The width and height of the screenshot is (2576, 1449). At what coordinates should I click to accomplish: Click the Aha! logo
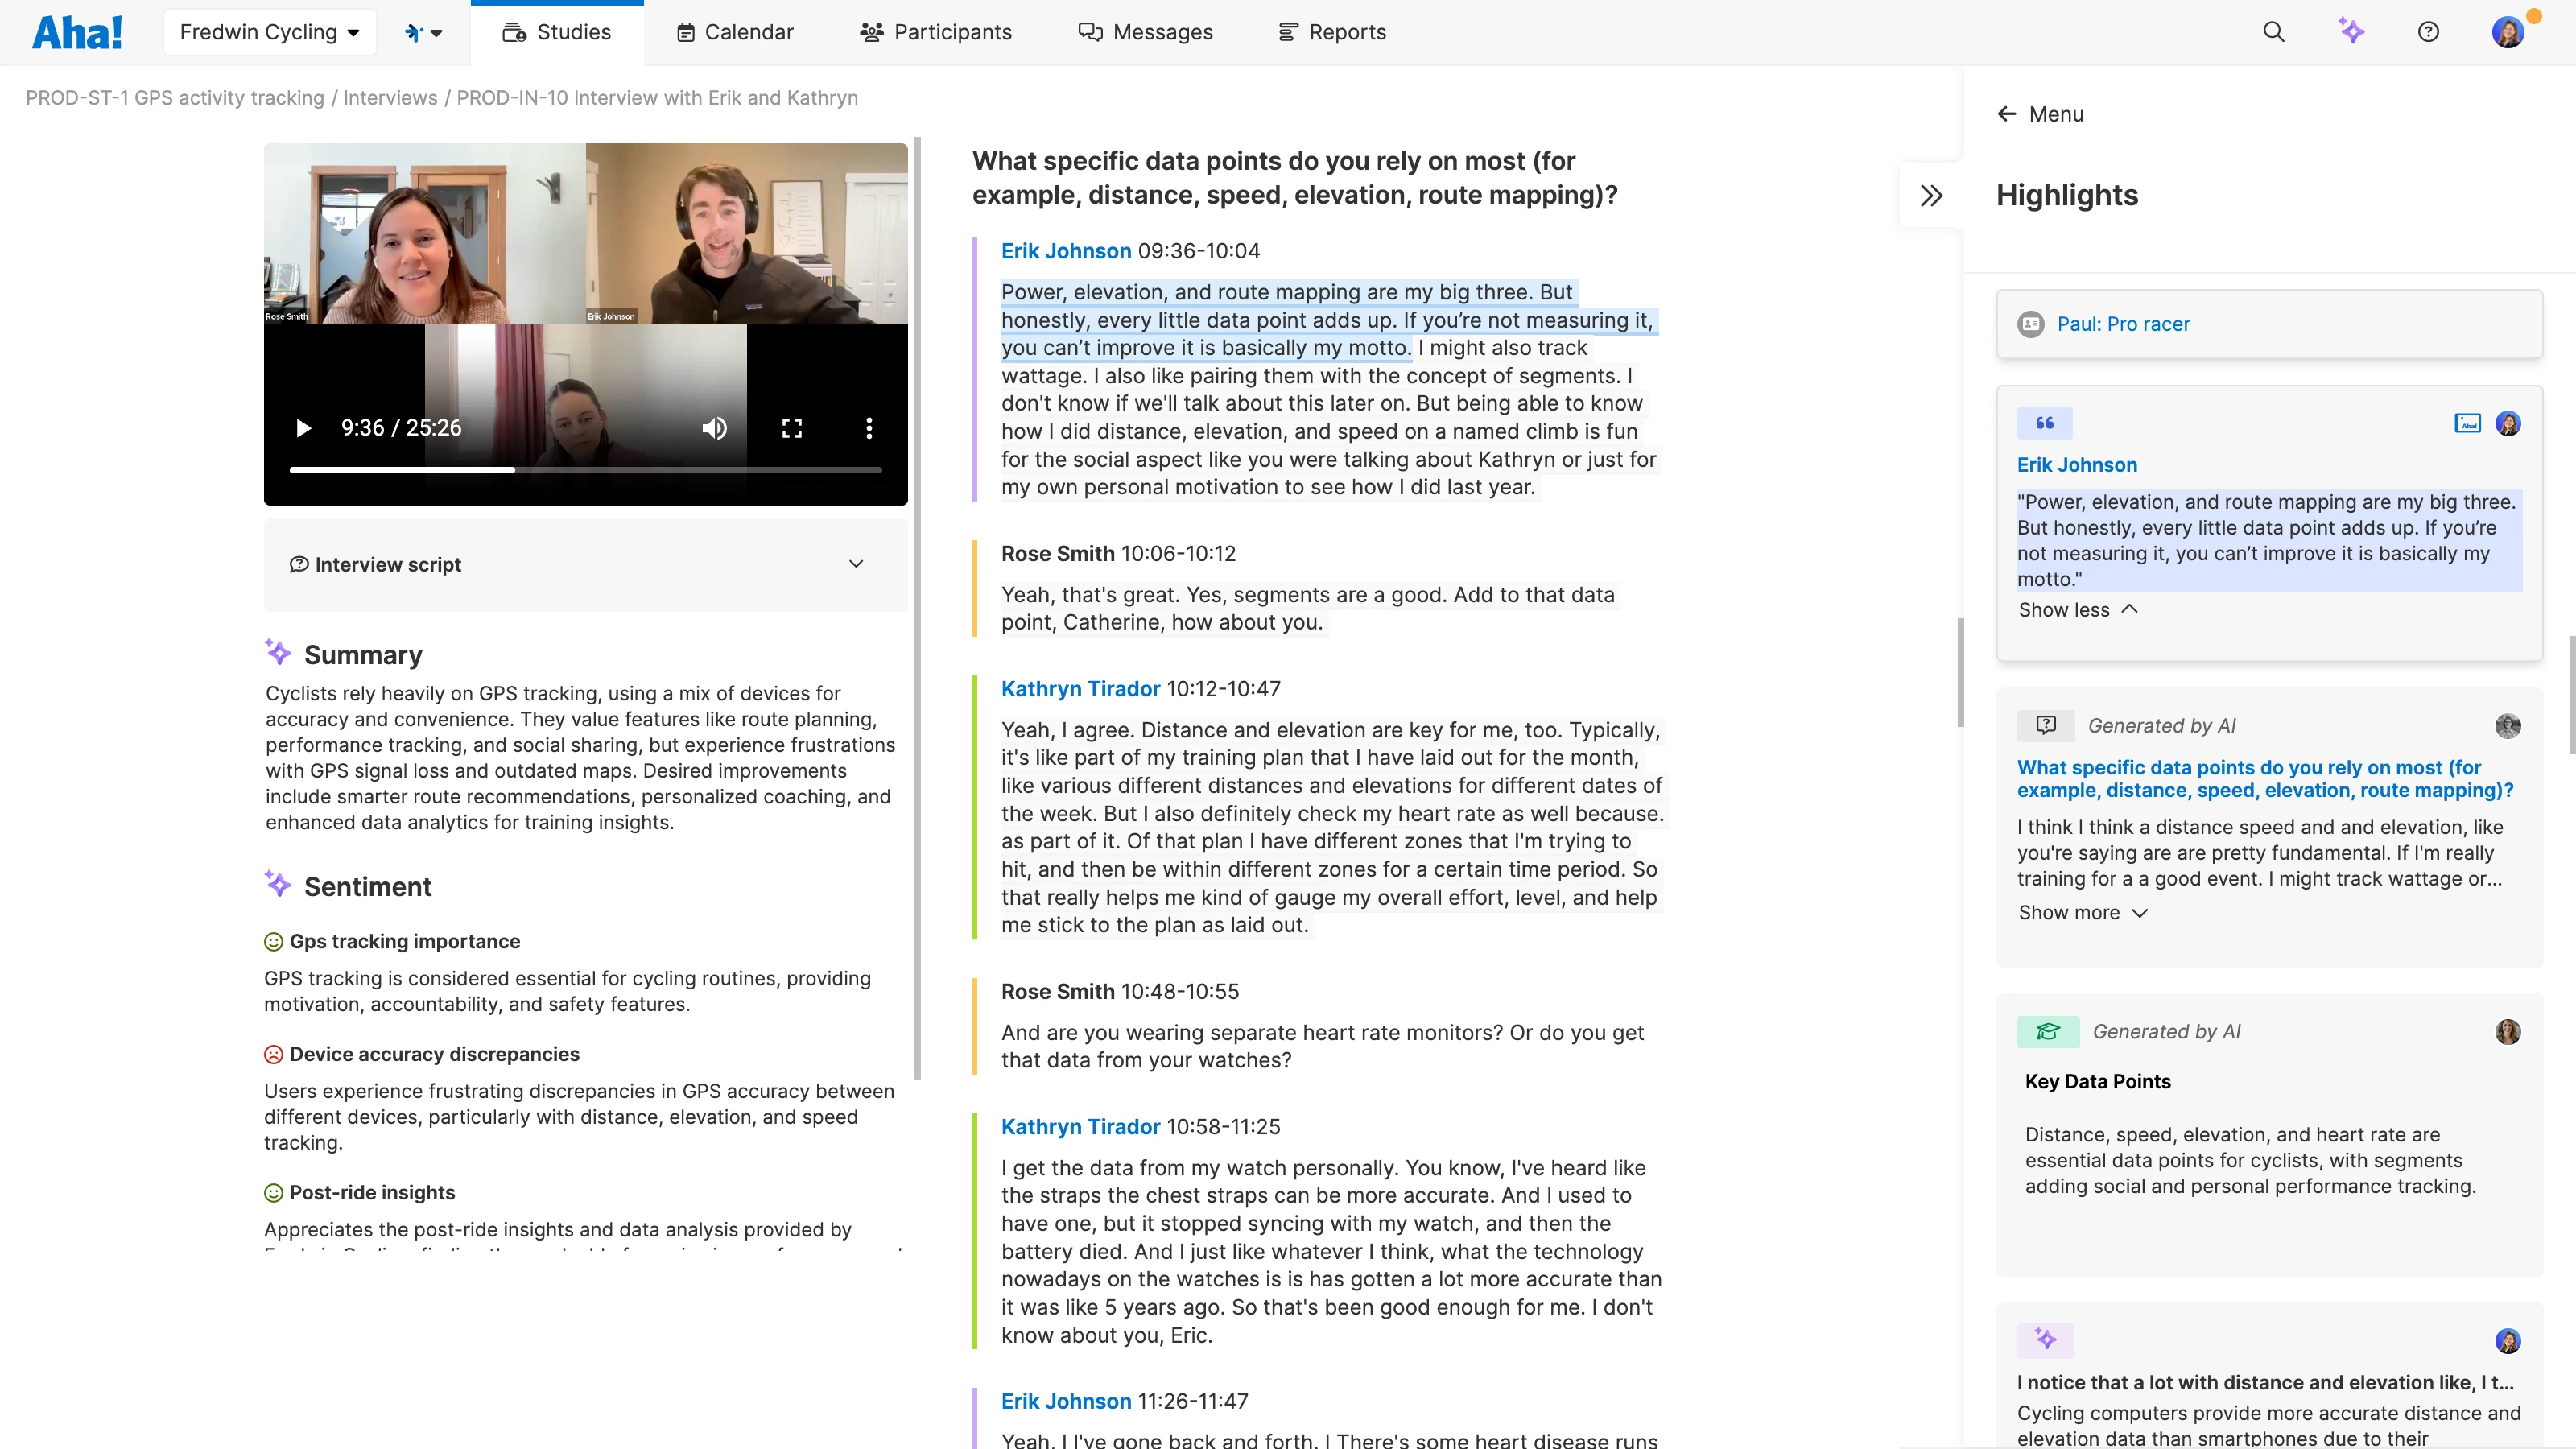point(77,32)
